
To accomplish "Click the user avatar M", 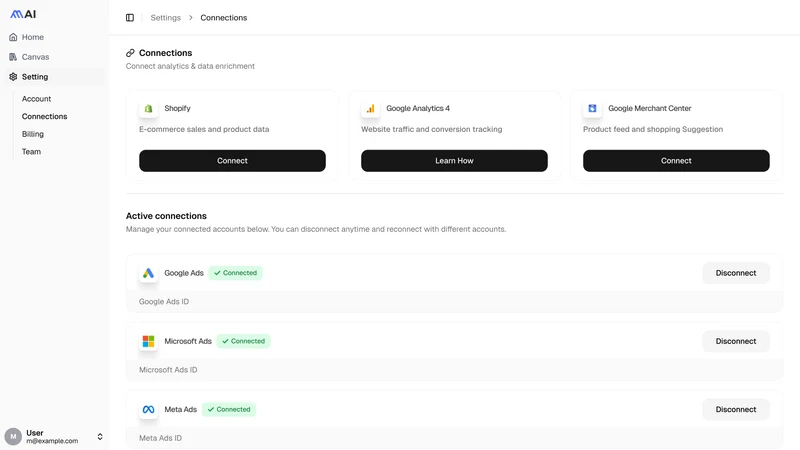I will pyautogui.click(x=13, y=437).
